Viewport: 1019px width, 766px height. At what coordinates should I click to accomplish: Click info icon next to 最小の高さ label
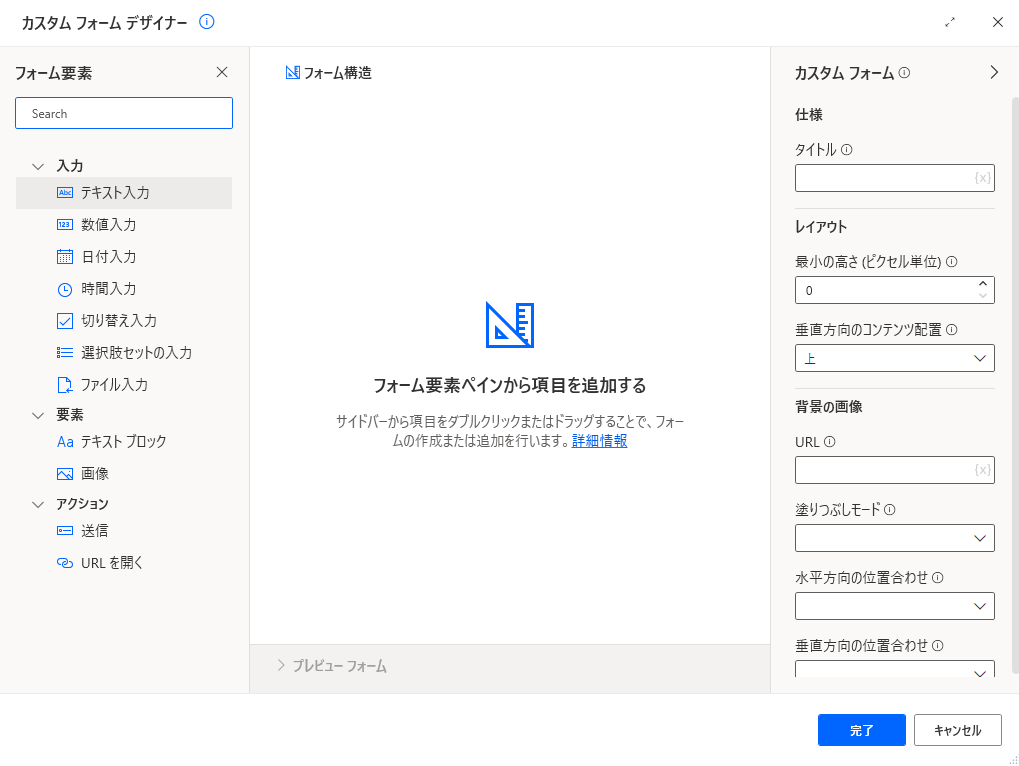951,262
